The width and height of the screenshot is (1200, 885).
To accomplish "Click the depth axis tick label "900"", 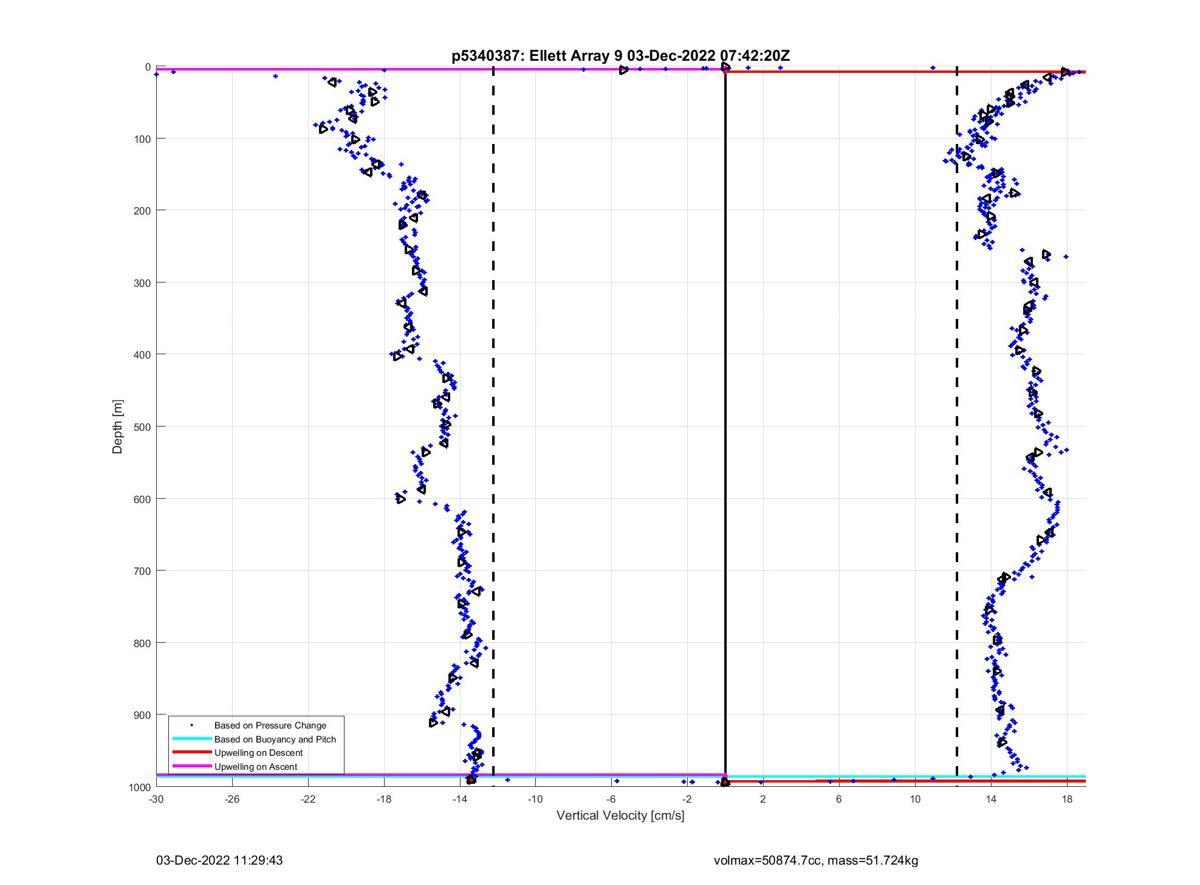I will [x=142, y=715].
